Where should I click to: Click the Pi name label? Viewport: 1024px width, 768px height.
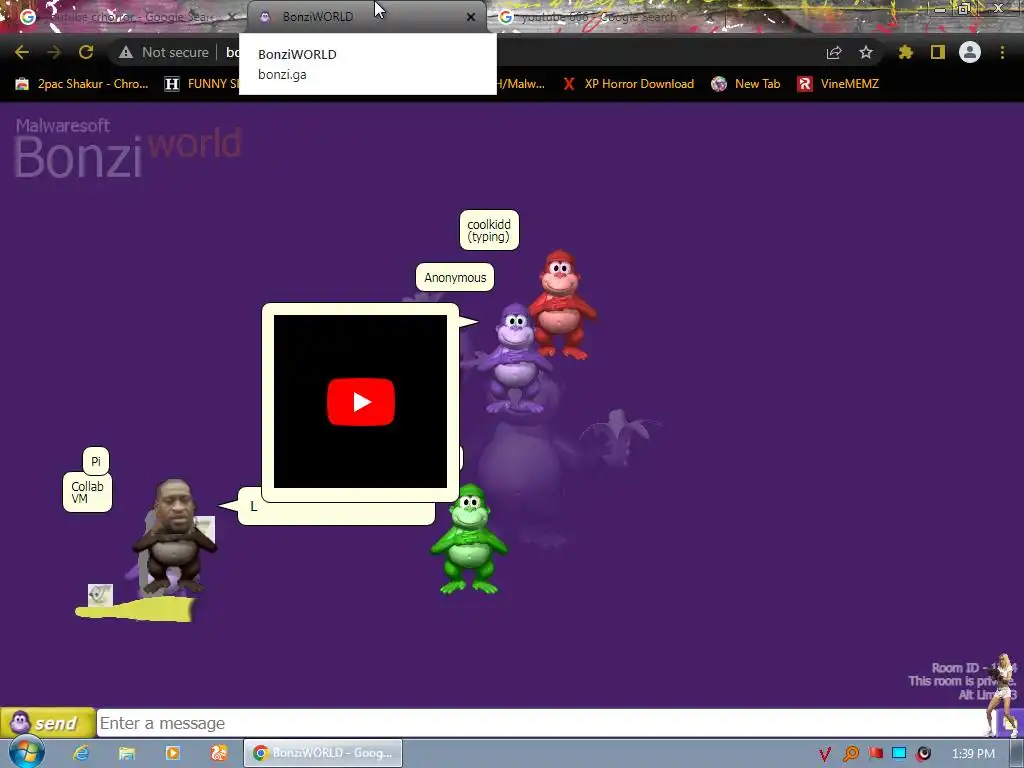coord(96,461)
